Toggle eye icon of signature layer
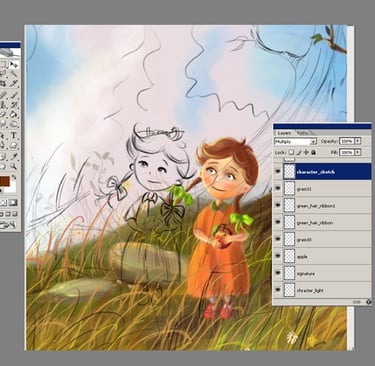Screen dimensions: 375x366 point(278,273)
